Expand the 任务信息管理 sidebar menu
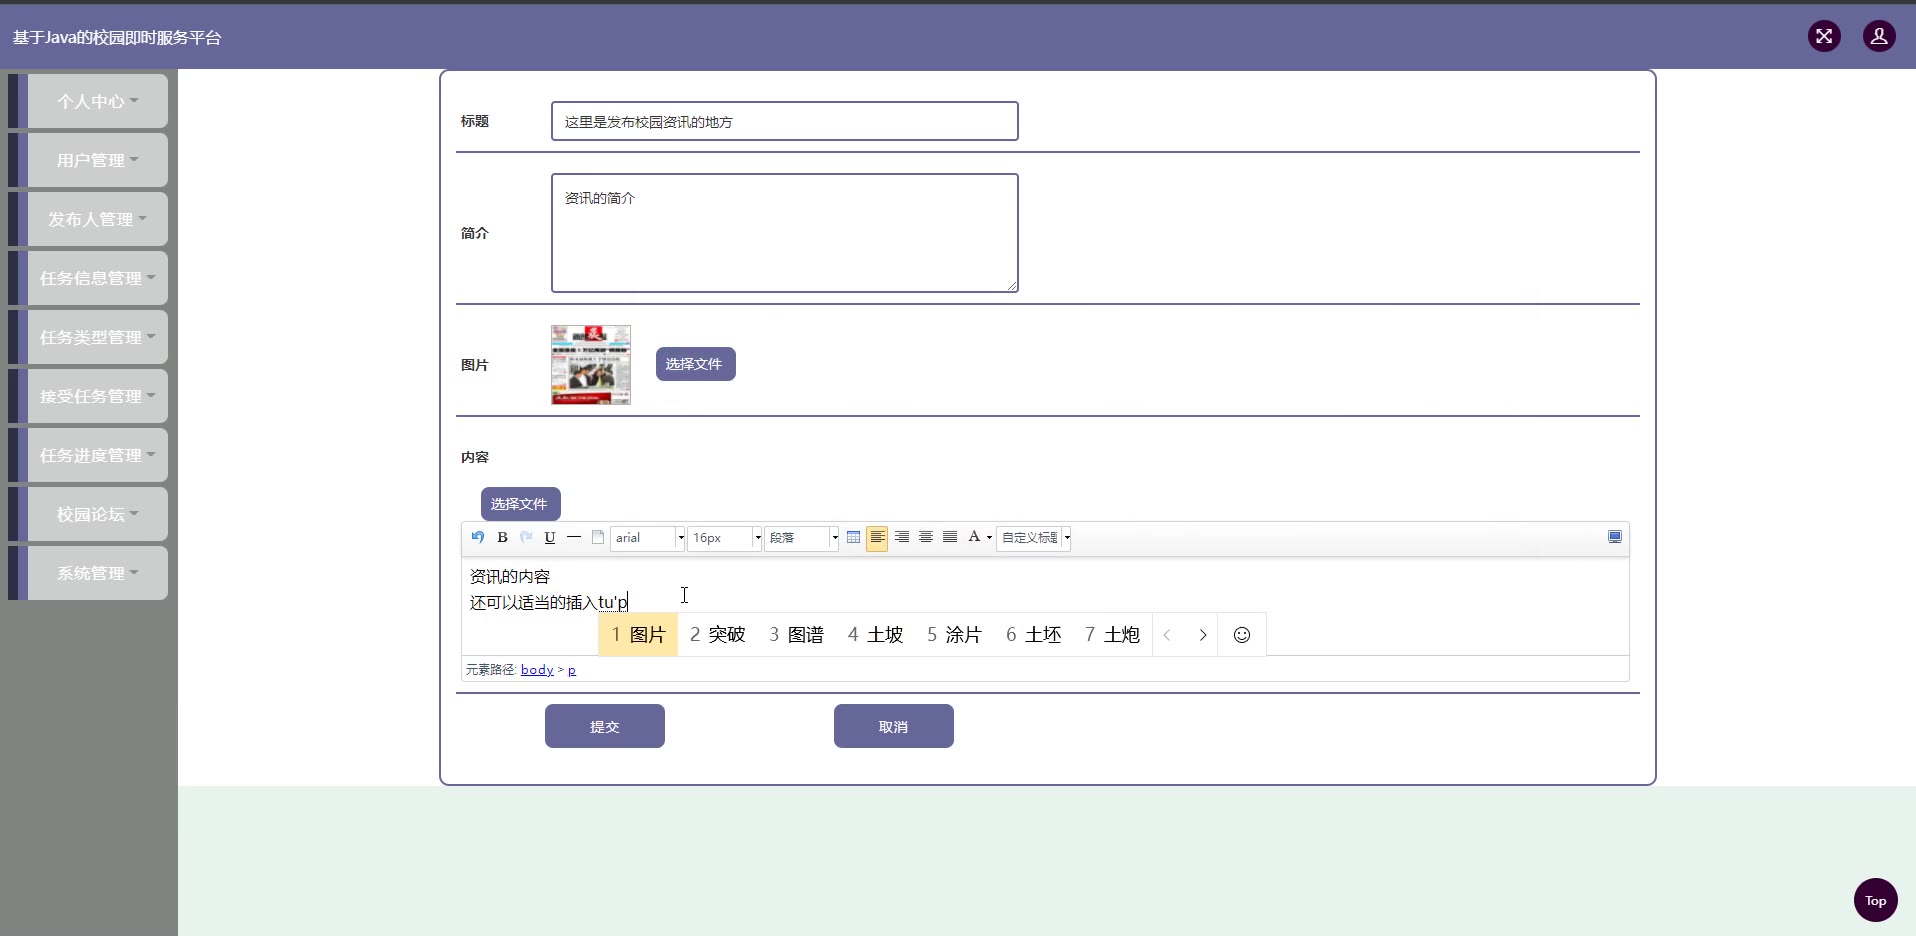1916x936 pixels. point(97,278)
